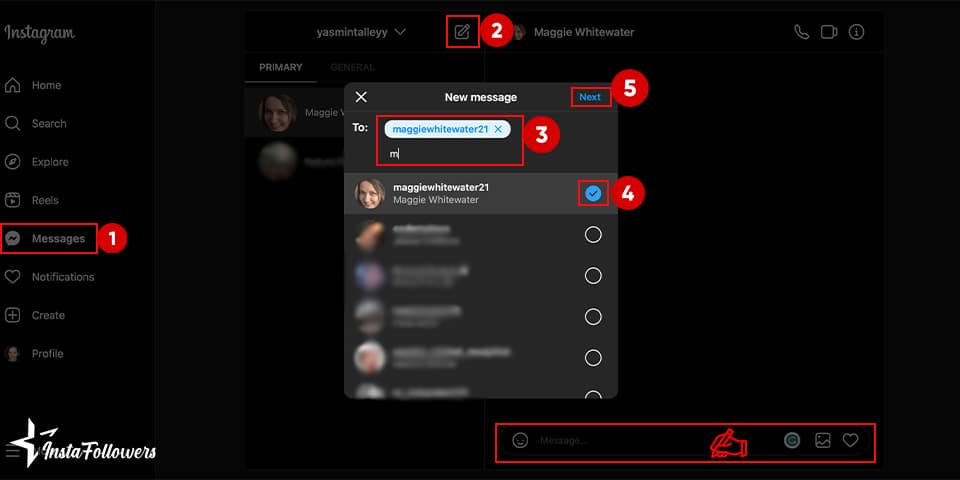960x480 pixels.
Task: Close the New message dialog
Action: 361,97
